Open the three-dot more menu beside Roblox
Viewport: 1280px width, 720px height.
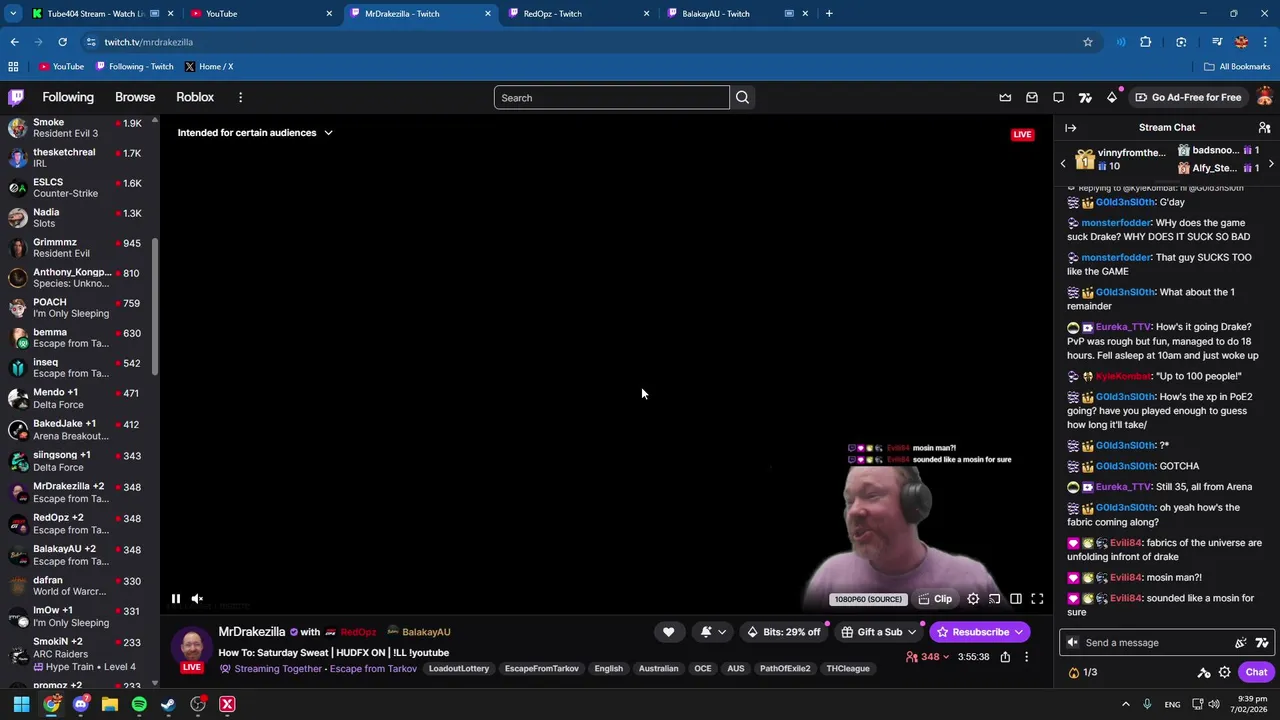click(x=240, y=97)
